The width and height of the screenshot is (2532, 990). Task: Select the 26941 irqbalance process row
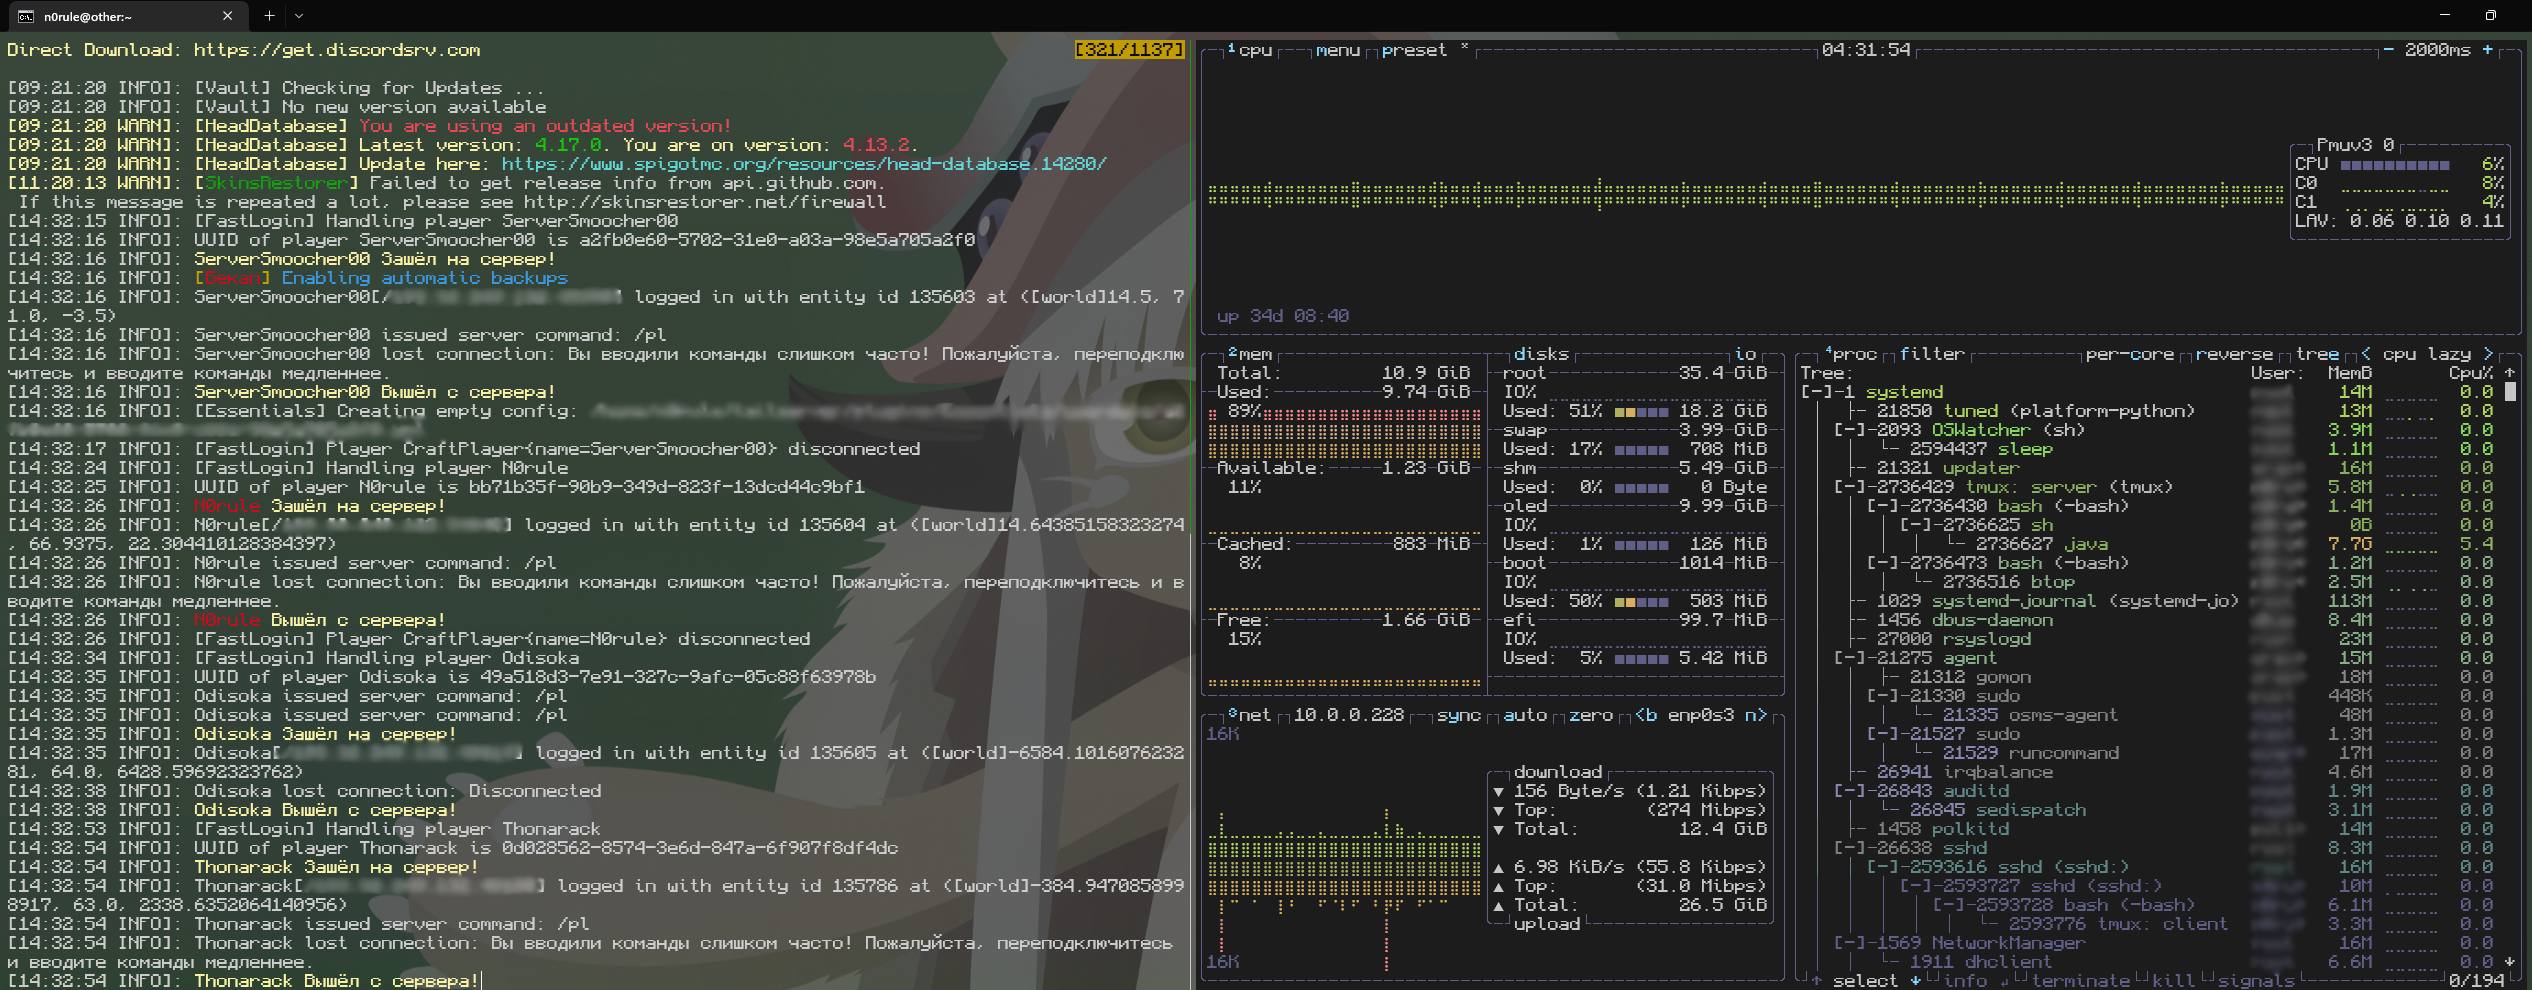click(x=2150, y=772)
